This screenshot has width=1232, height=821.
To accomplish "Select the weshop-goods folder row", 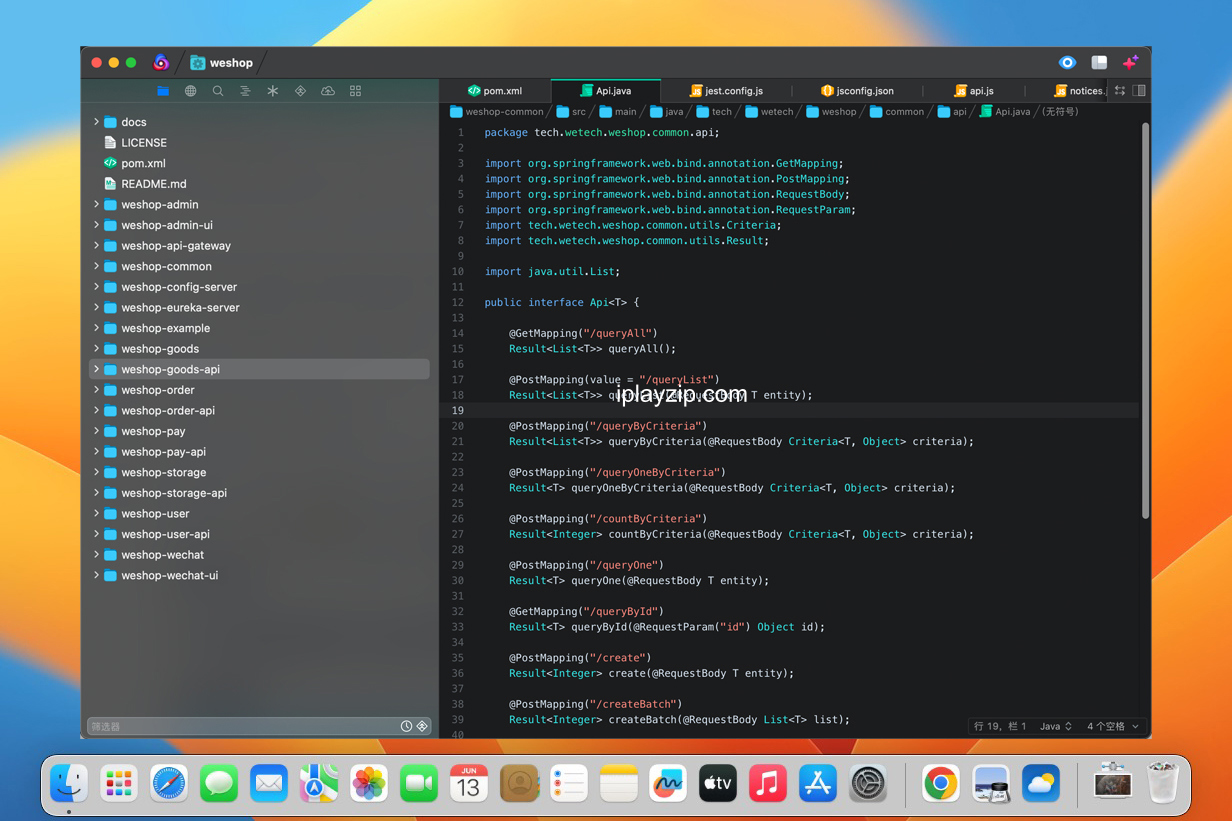I will (x=259, y=349).
